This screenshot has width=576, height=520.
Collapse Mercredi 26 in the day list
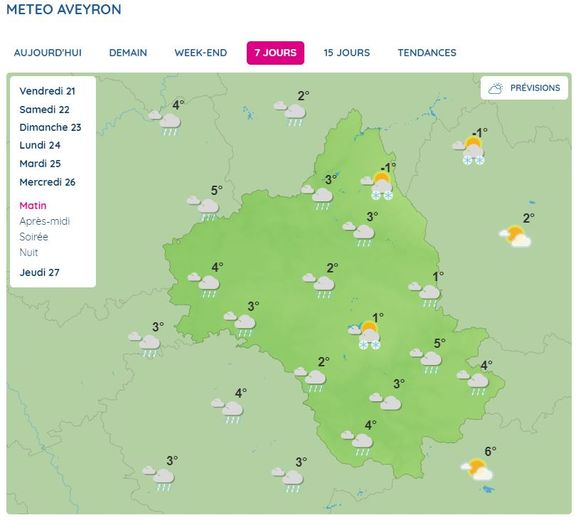coord(47,182)
